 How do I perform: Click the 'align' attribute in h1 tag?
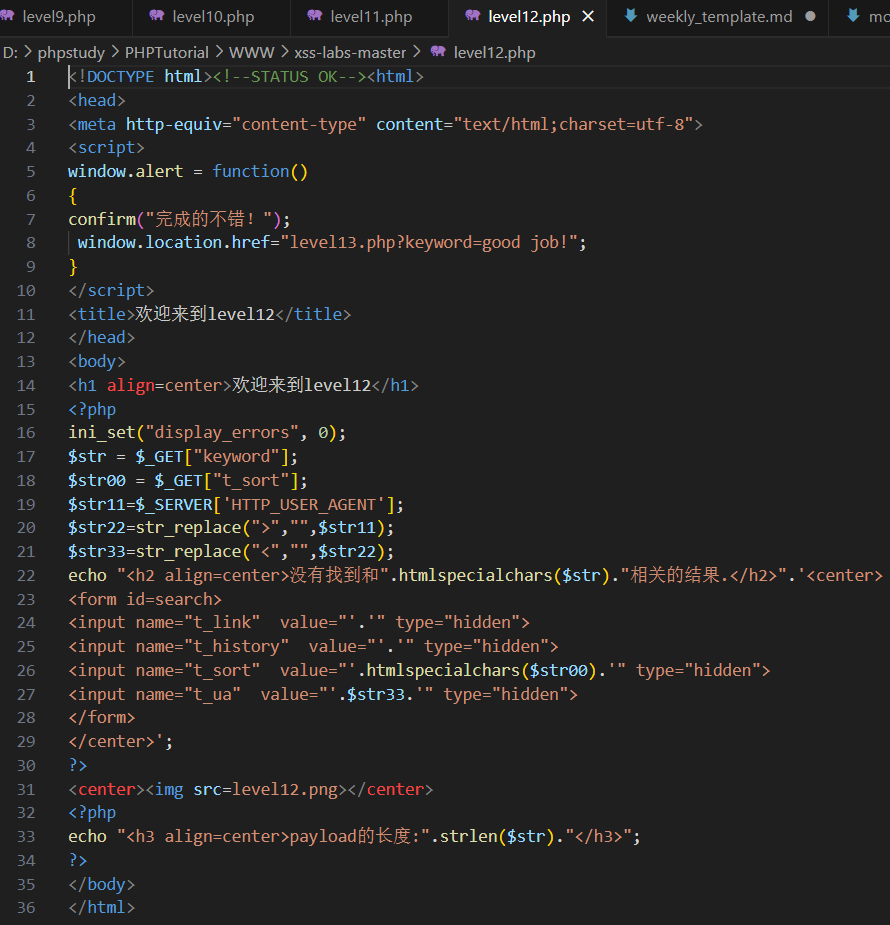(x=130, y=385)
